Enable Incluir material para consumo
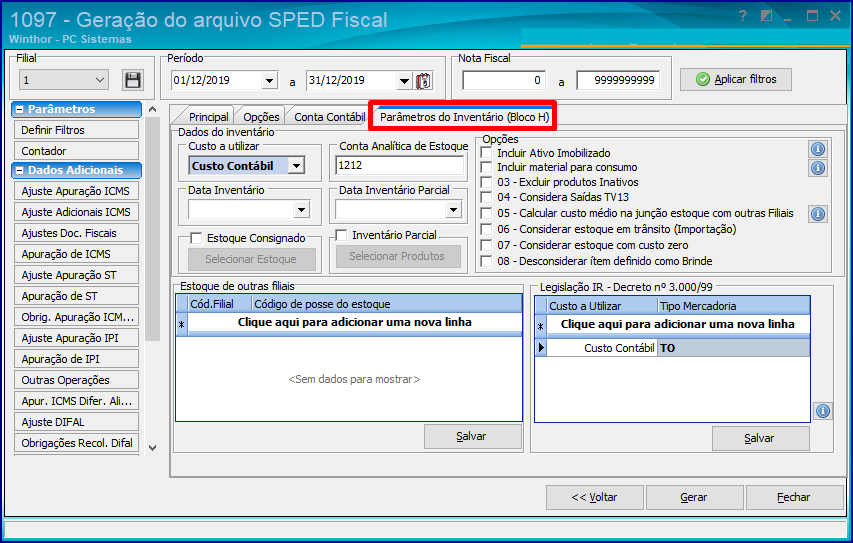The width and height of the screenshot is (853, 543). pyautogui.click(x=486, y=168)
